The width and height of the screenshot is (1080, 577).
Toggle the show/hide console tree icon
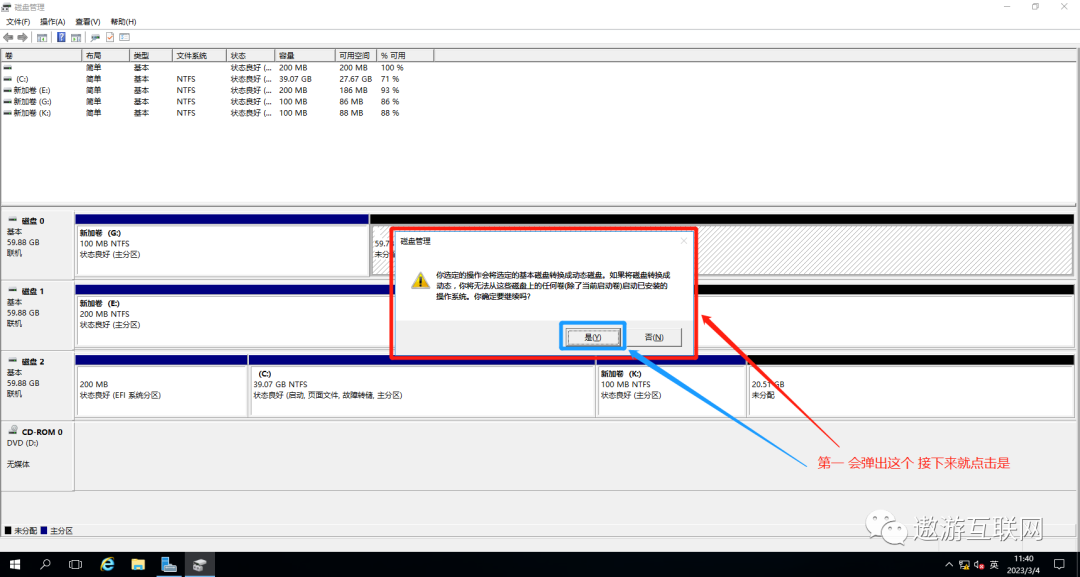[x=42, y=37]
